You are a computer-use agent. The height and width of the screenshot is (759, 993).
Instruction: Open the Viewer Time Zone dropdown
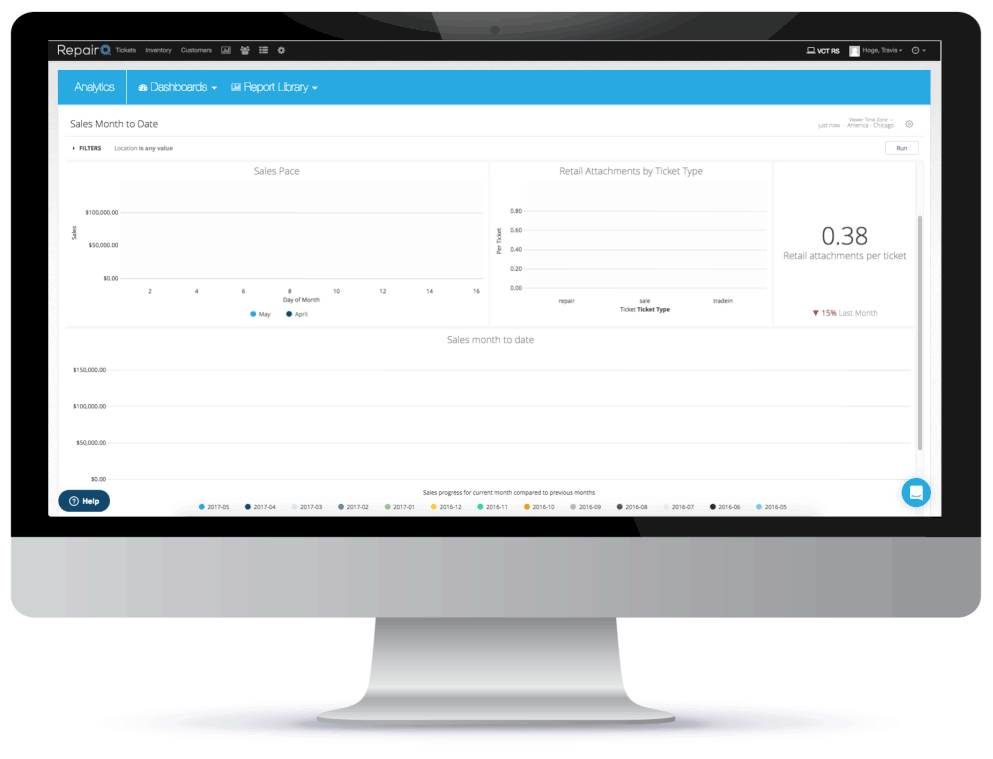coord(871,120)
